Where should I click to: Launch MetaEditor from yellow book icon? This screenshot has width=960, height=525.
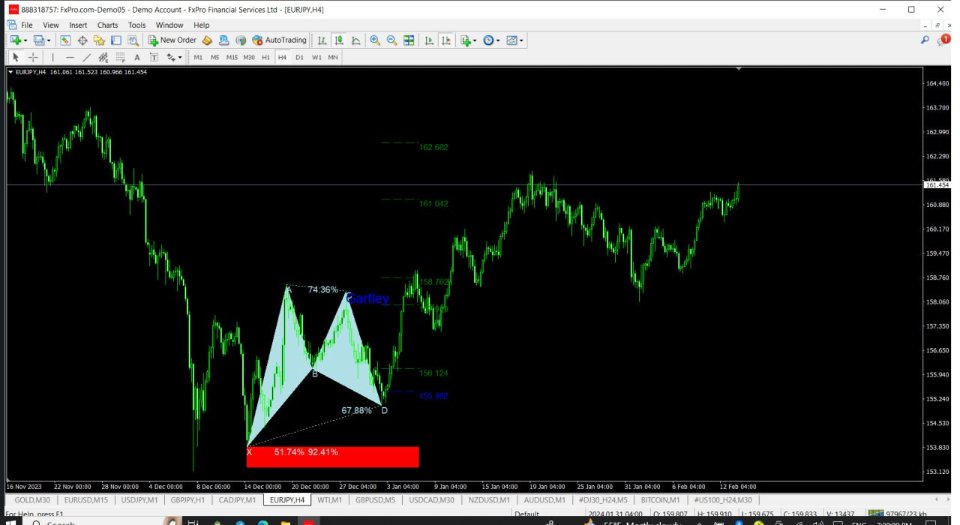click(x=207, y=40)
